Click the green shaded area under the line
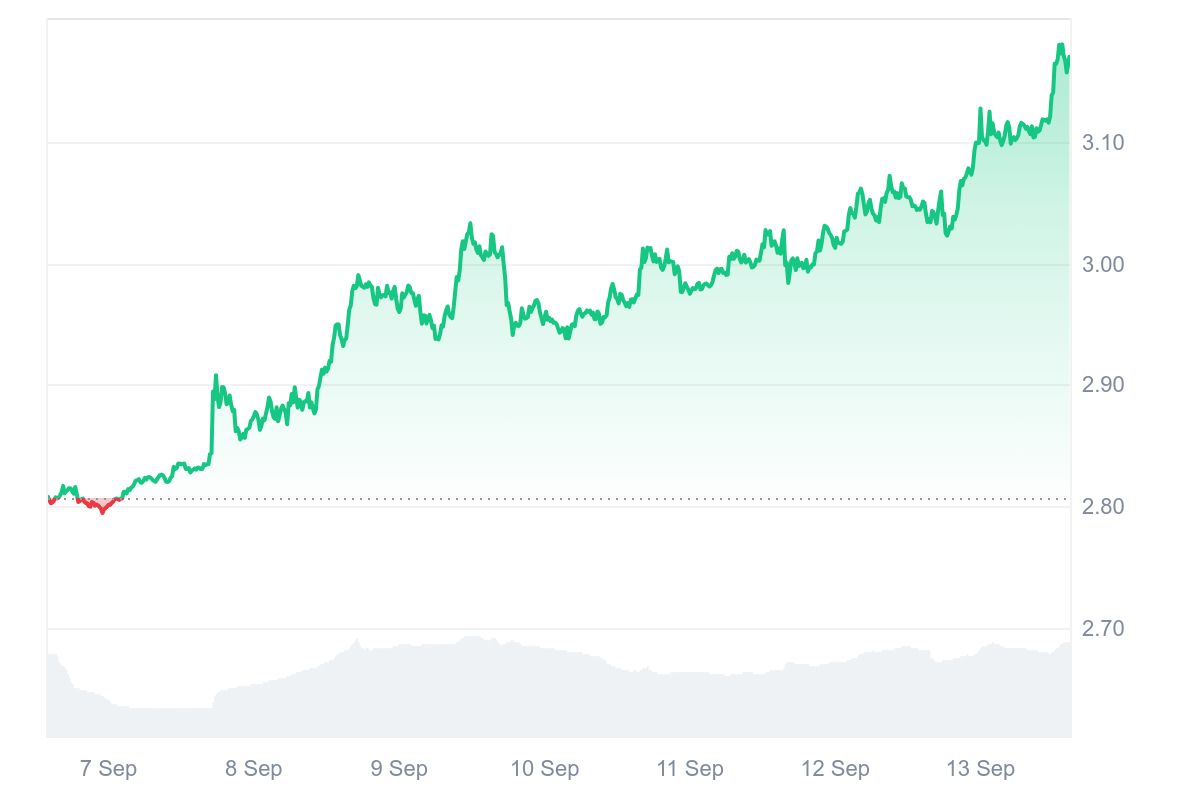The height and width of the screenshot is (800, 1200). click(x=700, y=400)
